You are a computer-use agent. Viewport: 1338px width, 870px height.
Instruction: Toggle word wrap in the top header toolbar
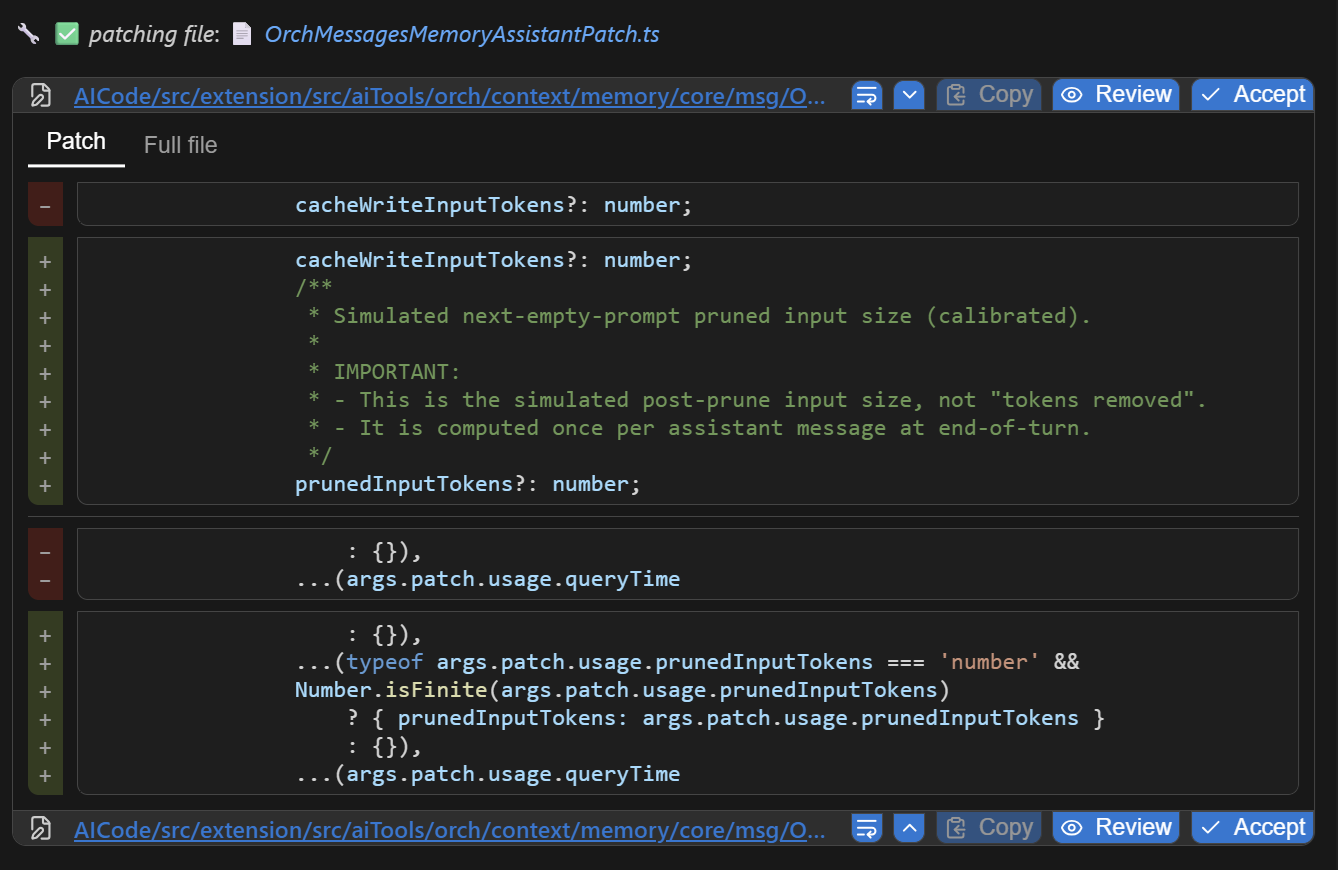(866, 94)
